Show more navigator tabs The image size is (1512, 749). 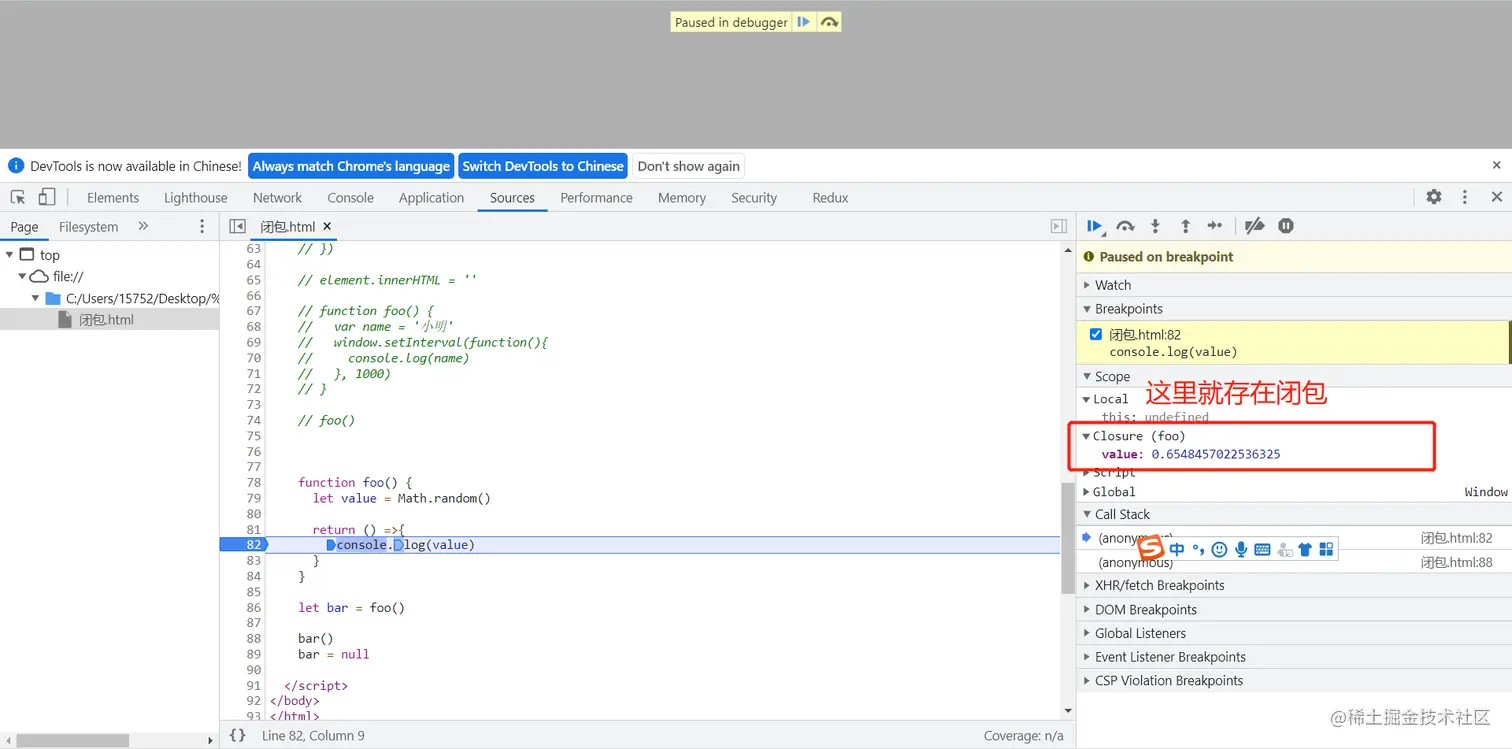pos(143,227)
